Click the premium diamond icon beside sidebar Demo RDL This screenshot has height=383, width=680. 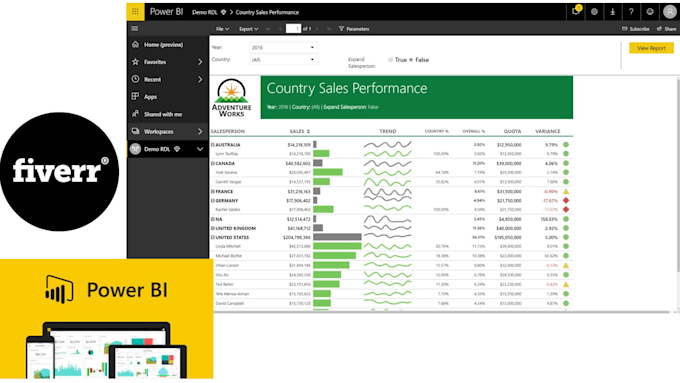[x=177, y=149]
